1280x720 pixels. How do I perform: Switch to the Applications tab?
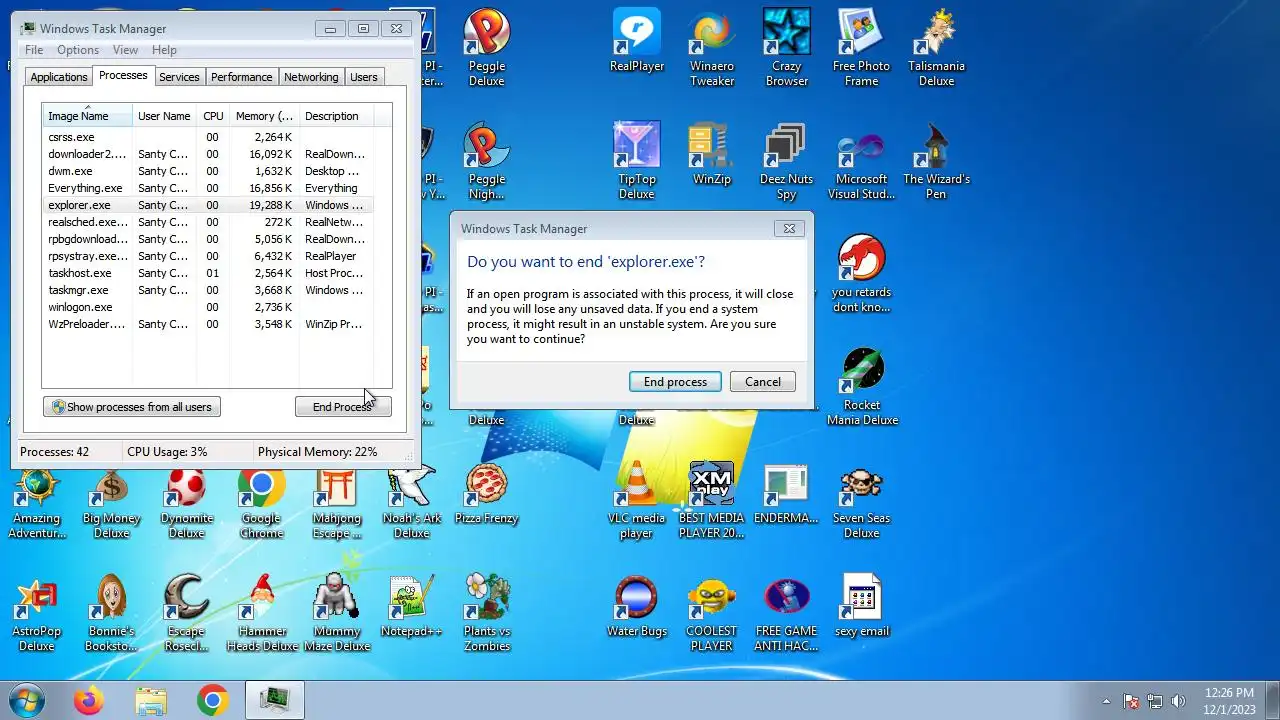(x=59, y=77)
